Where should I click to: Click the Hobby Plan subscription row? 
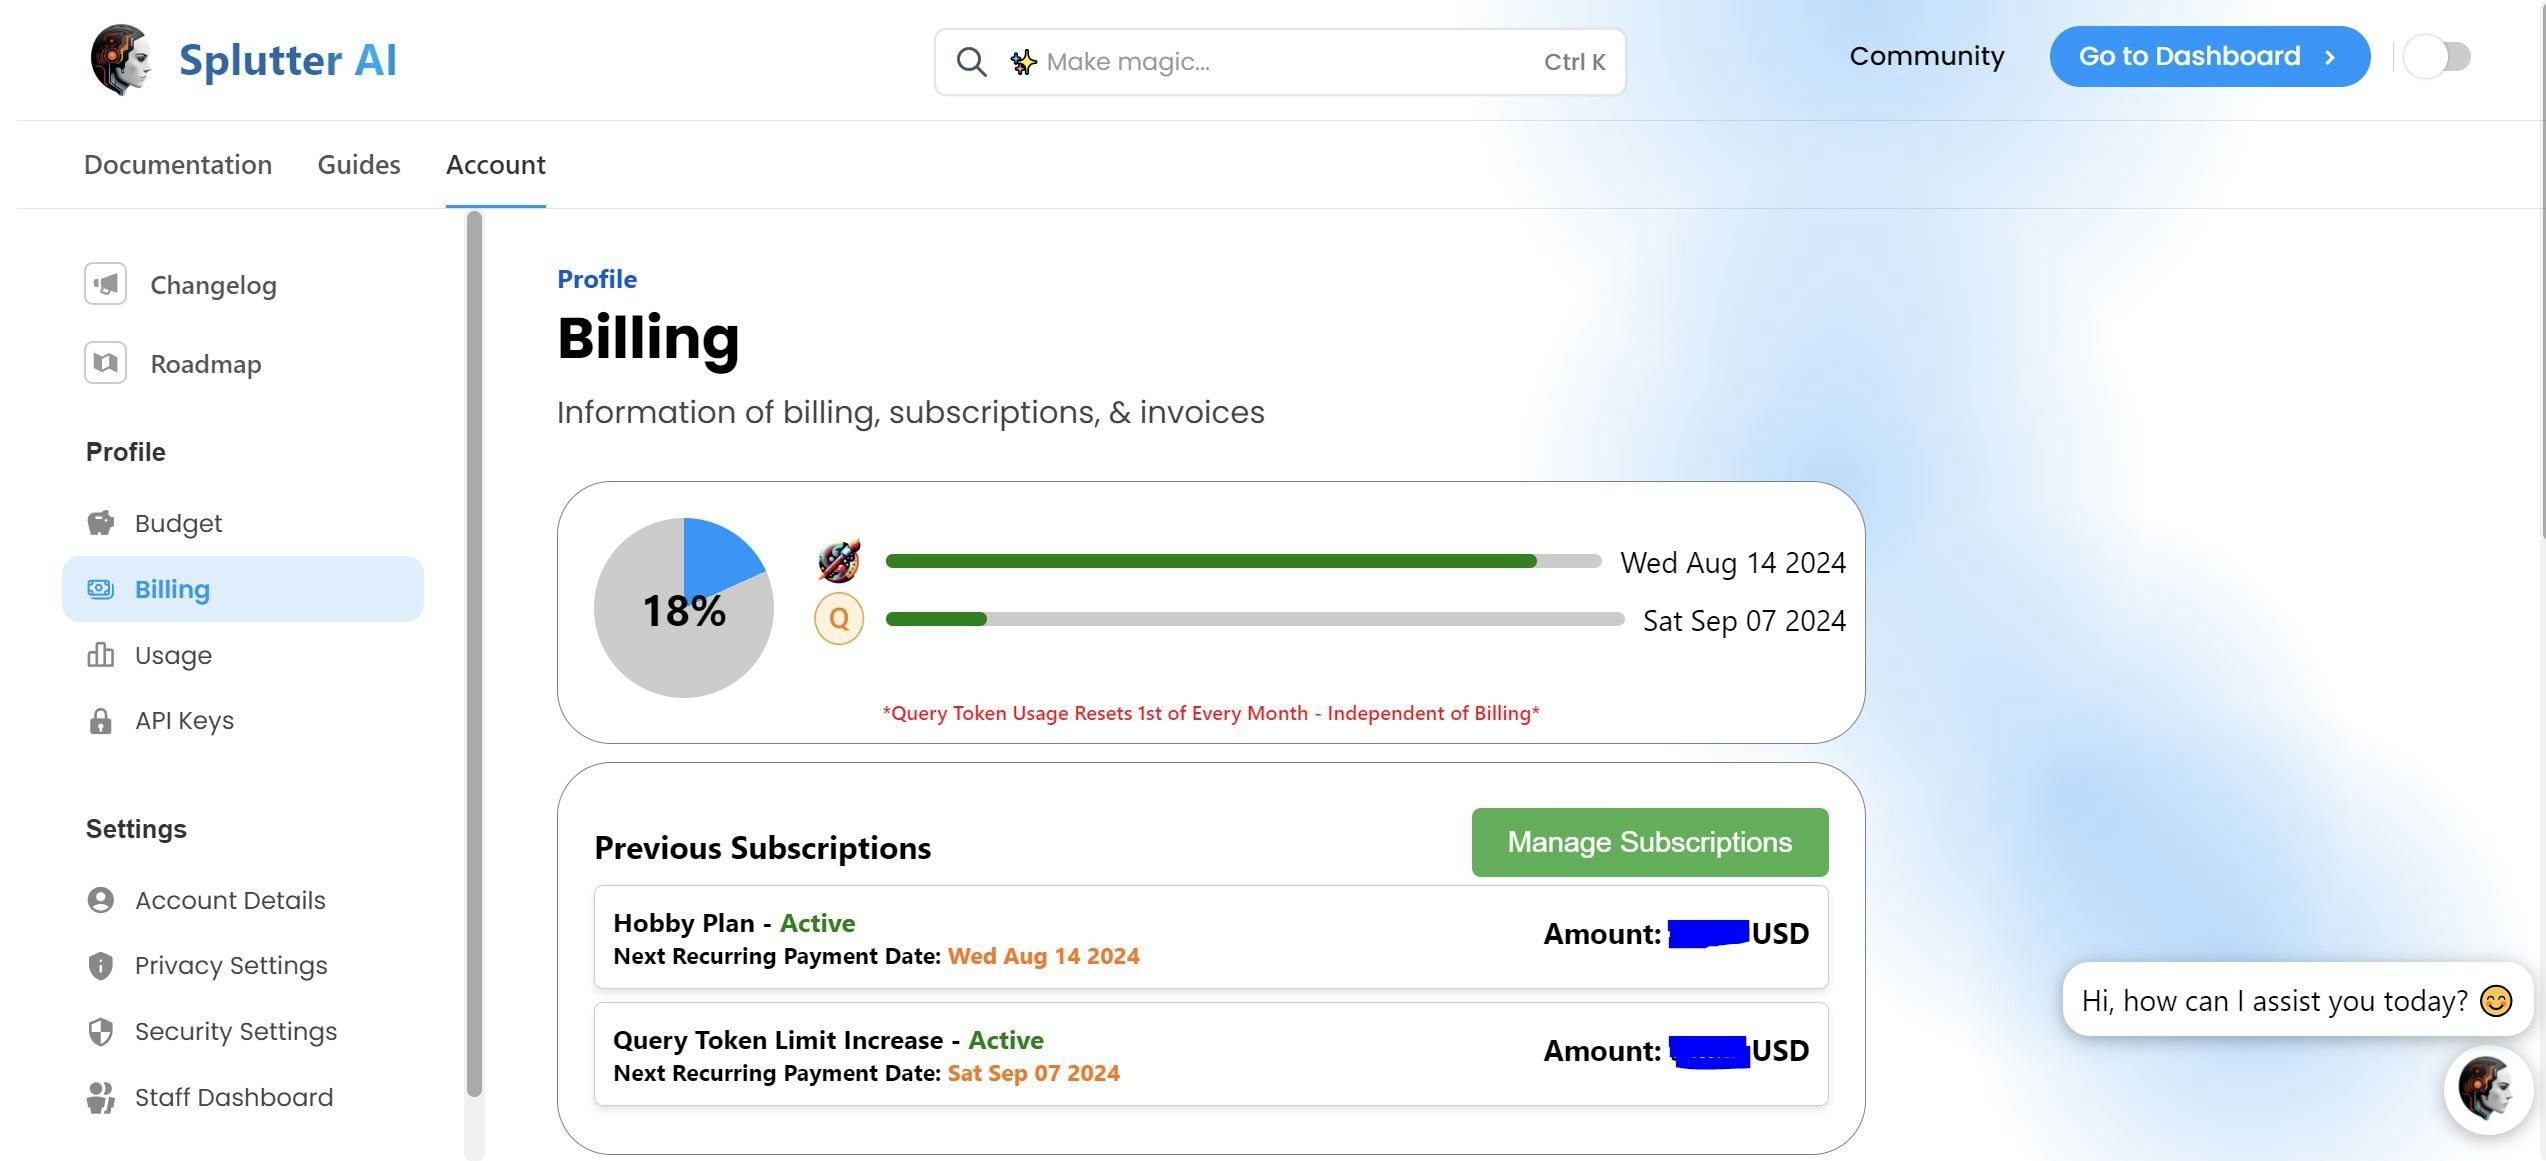pyautogui.click(x=1211, y=937)
